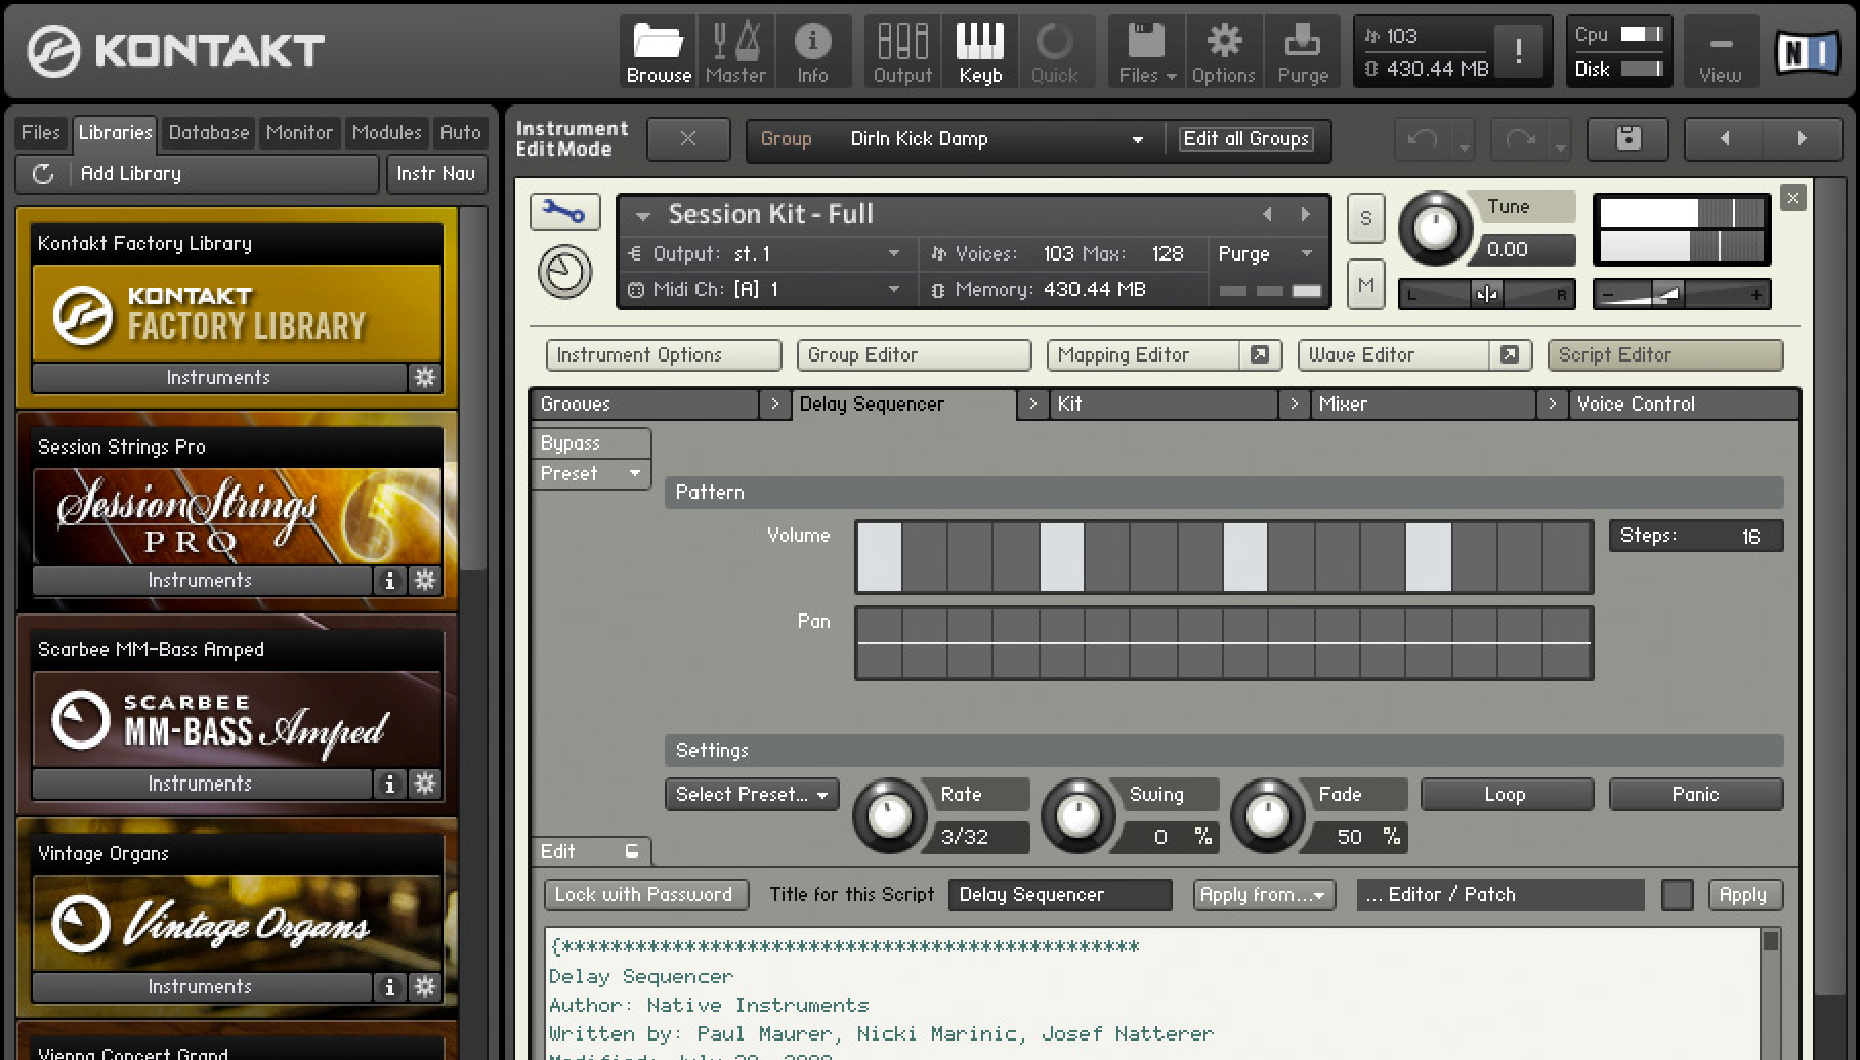Click the wrench edit mode icon

[565, 212]
